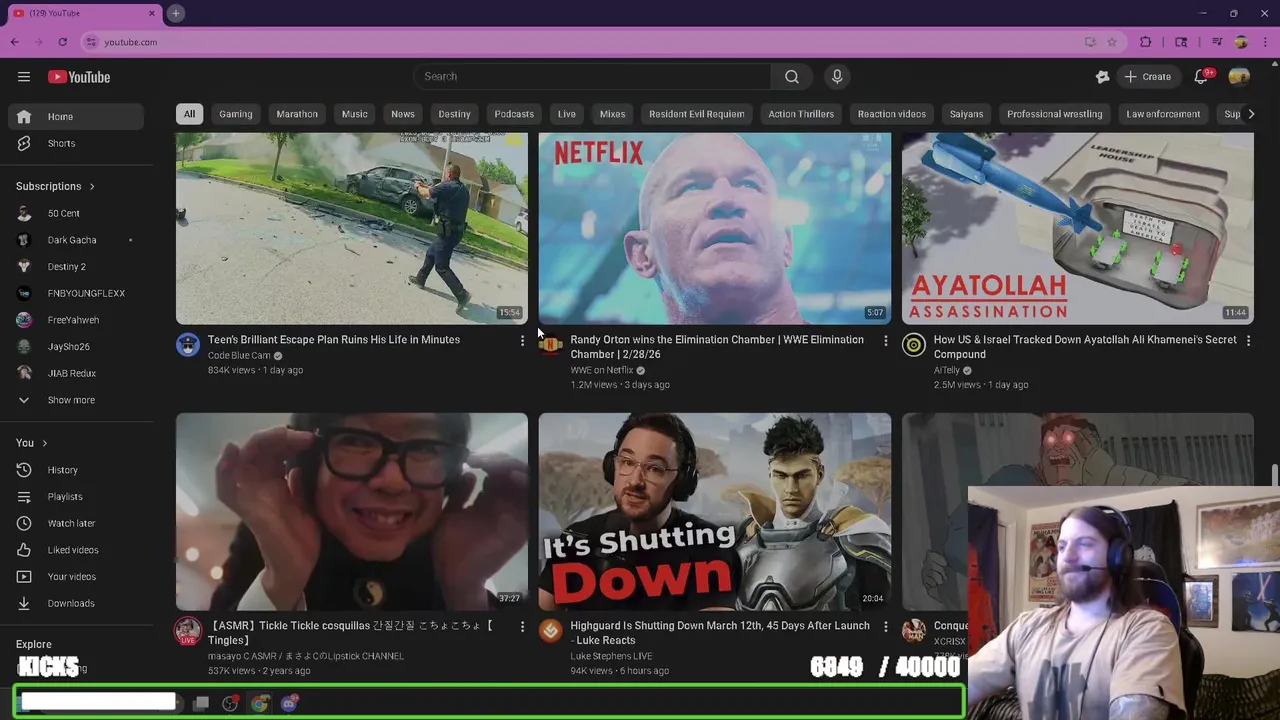Screen dimensions: 1280x720
Task: Click the magnifier search button
Action: pos(791,76)
